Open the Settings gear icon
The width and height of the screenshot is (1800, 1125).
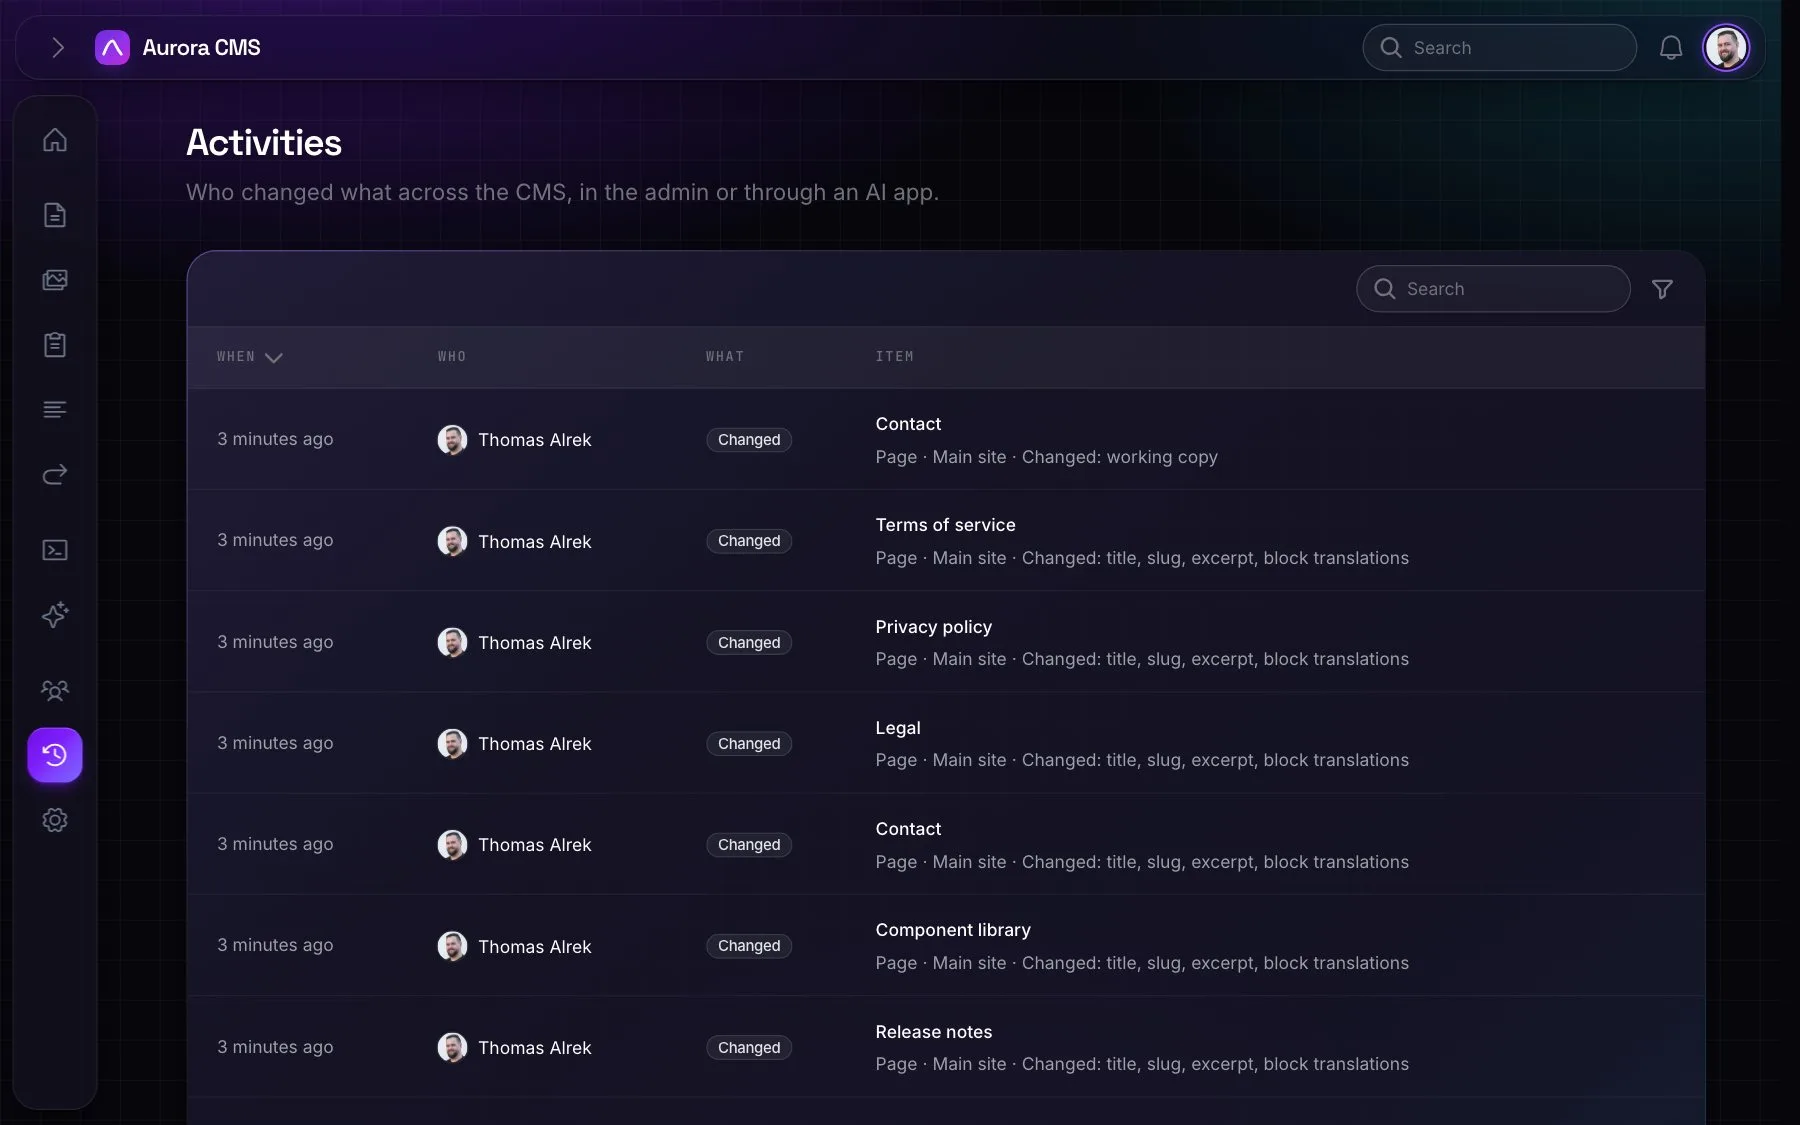click(x=55, y=820)
